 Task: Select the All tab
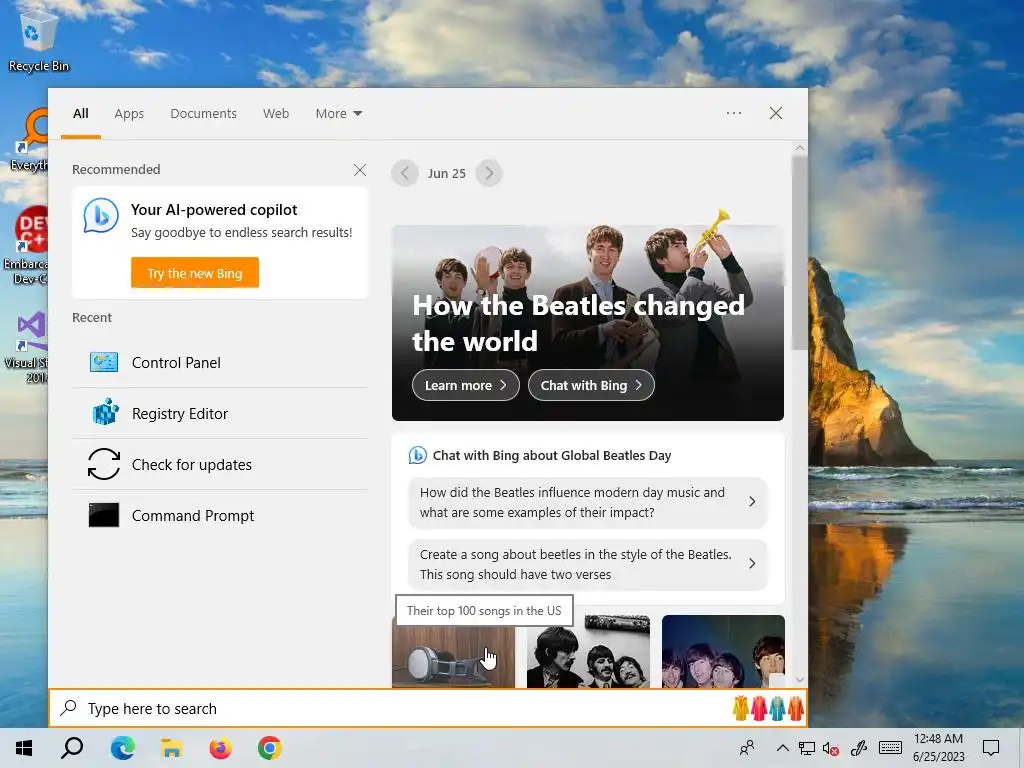(81, 114)
